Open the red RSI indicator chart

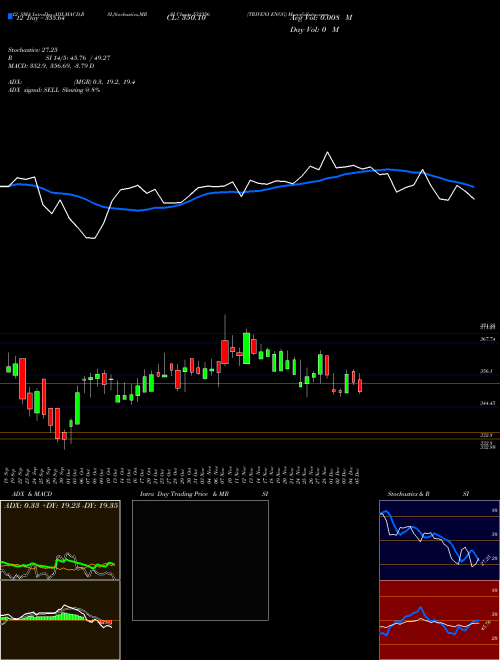pos(439,620)
